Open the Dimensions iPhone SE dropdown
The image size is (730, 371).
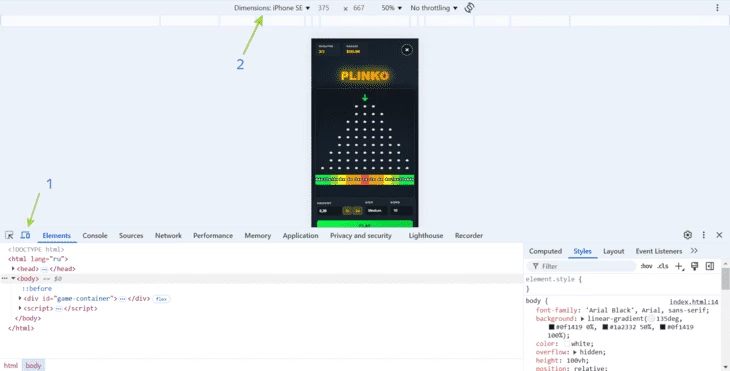coord(272,8)
